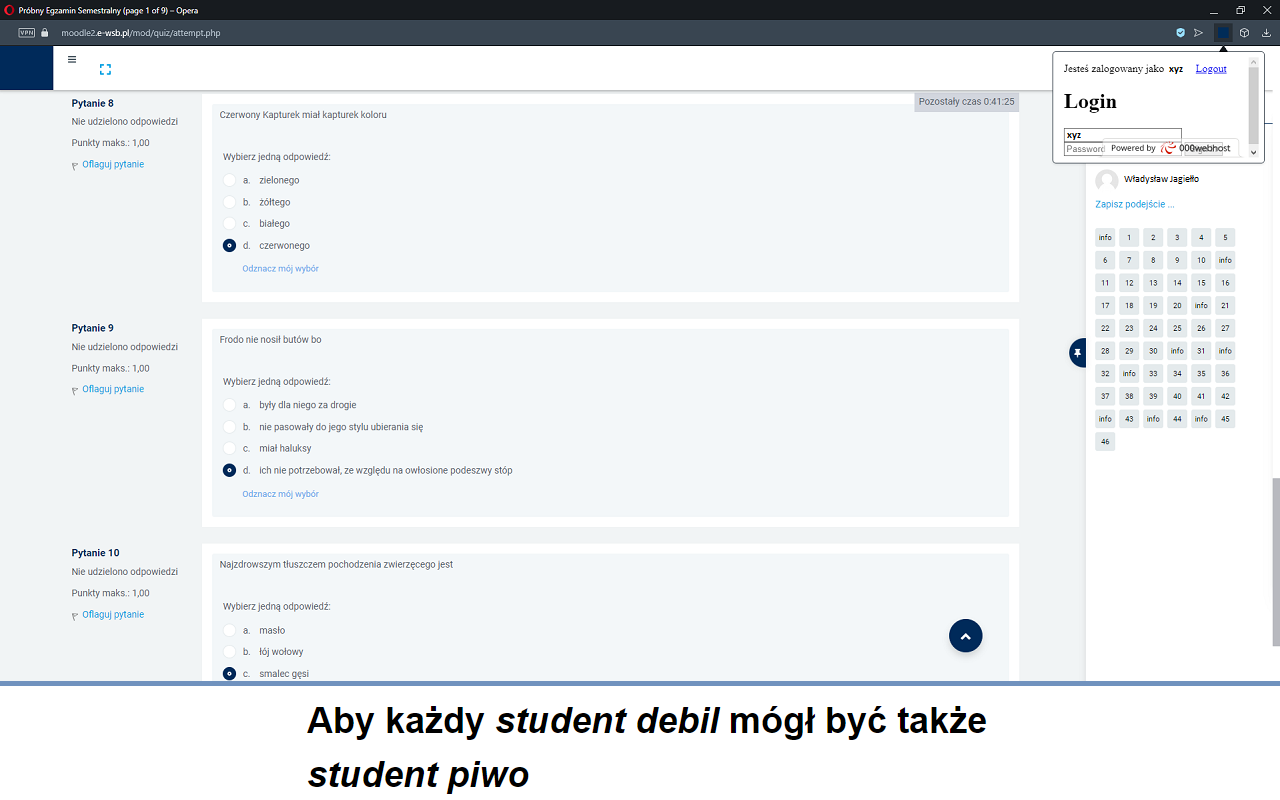Choose 'nie pasowały do jego stylu' option
The width and height of the screenshot is (1280, 800).
click(230, 427)
